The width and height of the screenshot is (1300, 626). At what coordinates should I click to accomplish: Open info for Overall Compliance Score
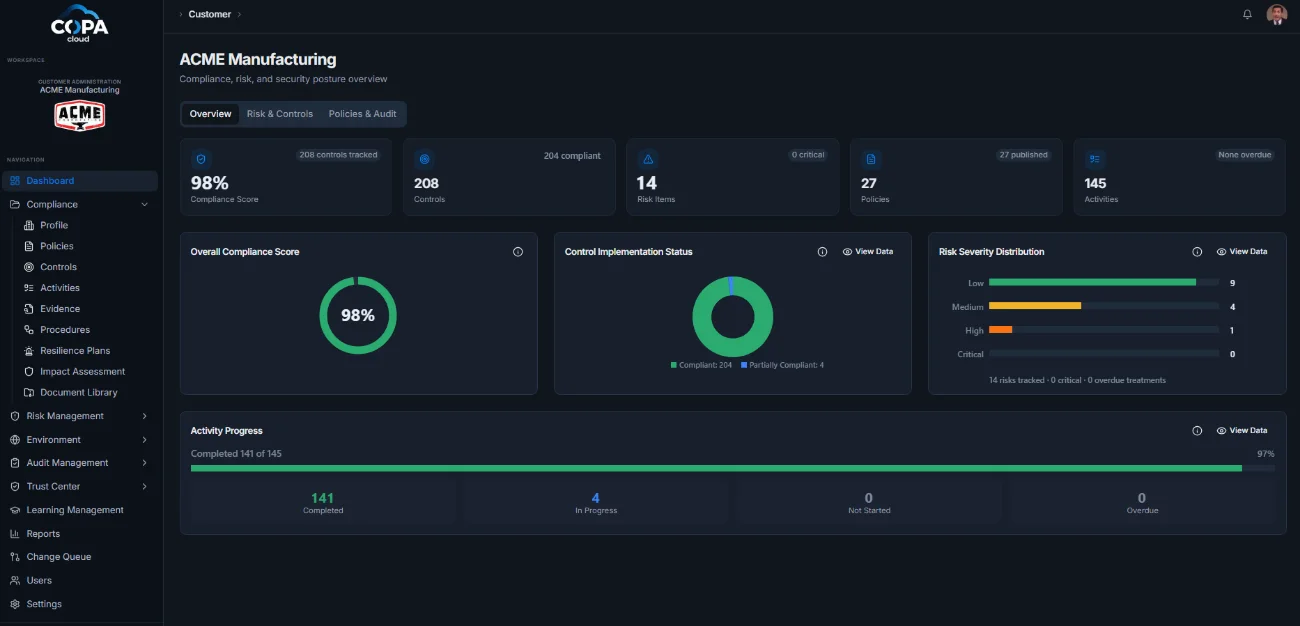click(518, 252)
